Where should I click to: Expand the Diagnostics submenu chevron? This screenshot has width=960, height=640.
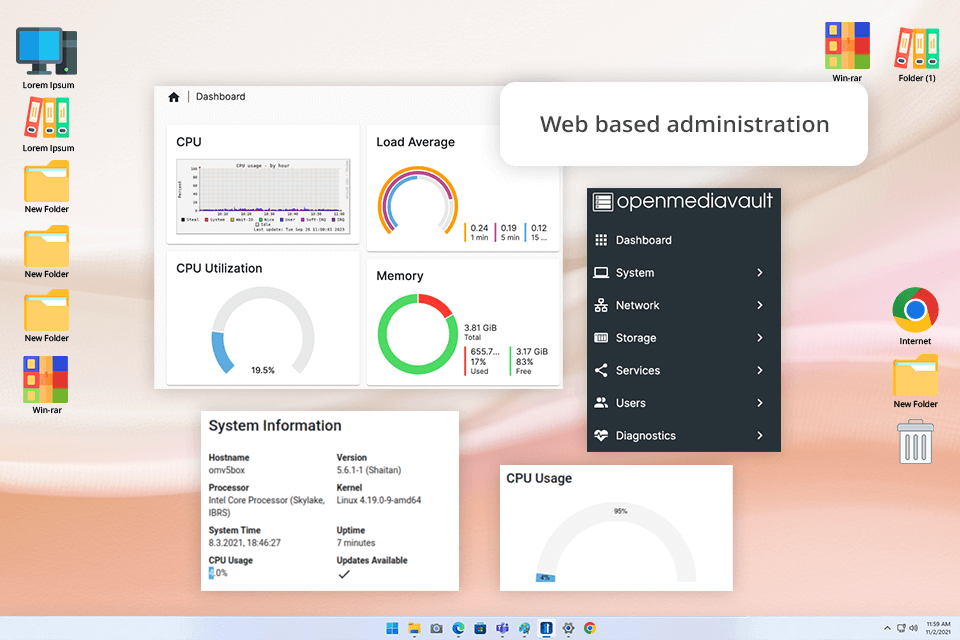click(760, 435)
